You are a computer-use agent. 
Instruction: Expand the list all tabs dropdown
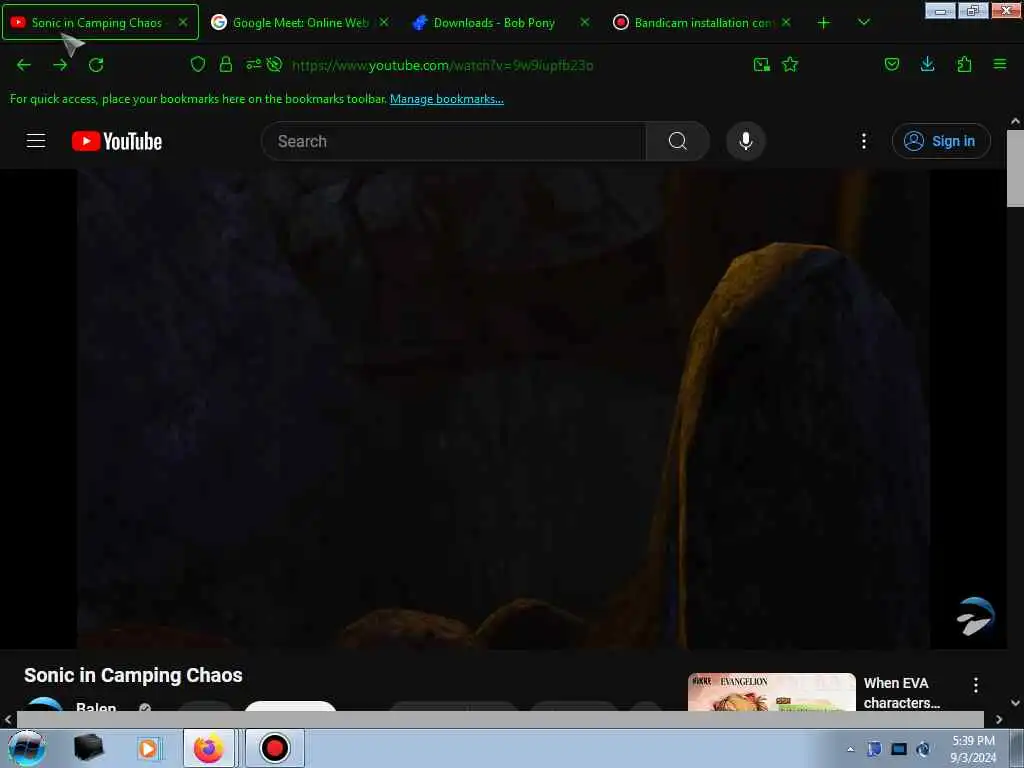pyautogui.click(x=863, y=22)
